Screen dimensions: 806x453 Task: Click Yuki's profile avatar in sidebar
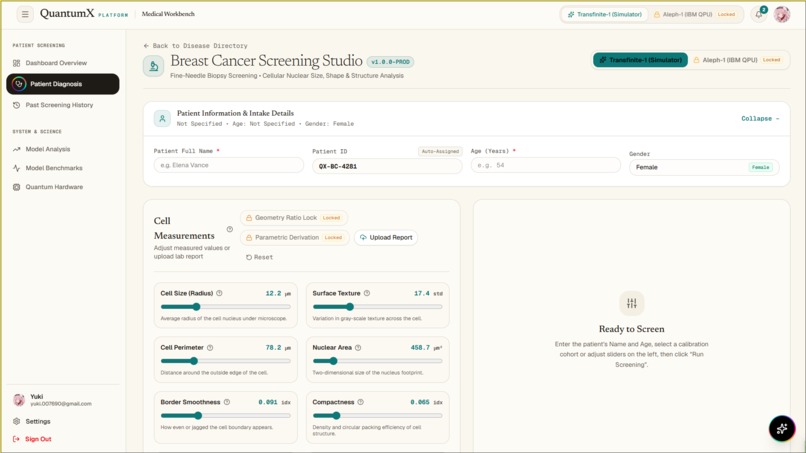tap(19, 400)
